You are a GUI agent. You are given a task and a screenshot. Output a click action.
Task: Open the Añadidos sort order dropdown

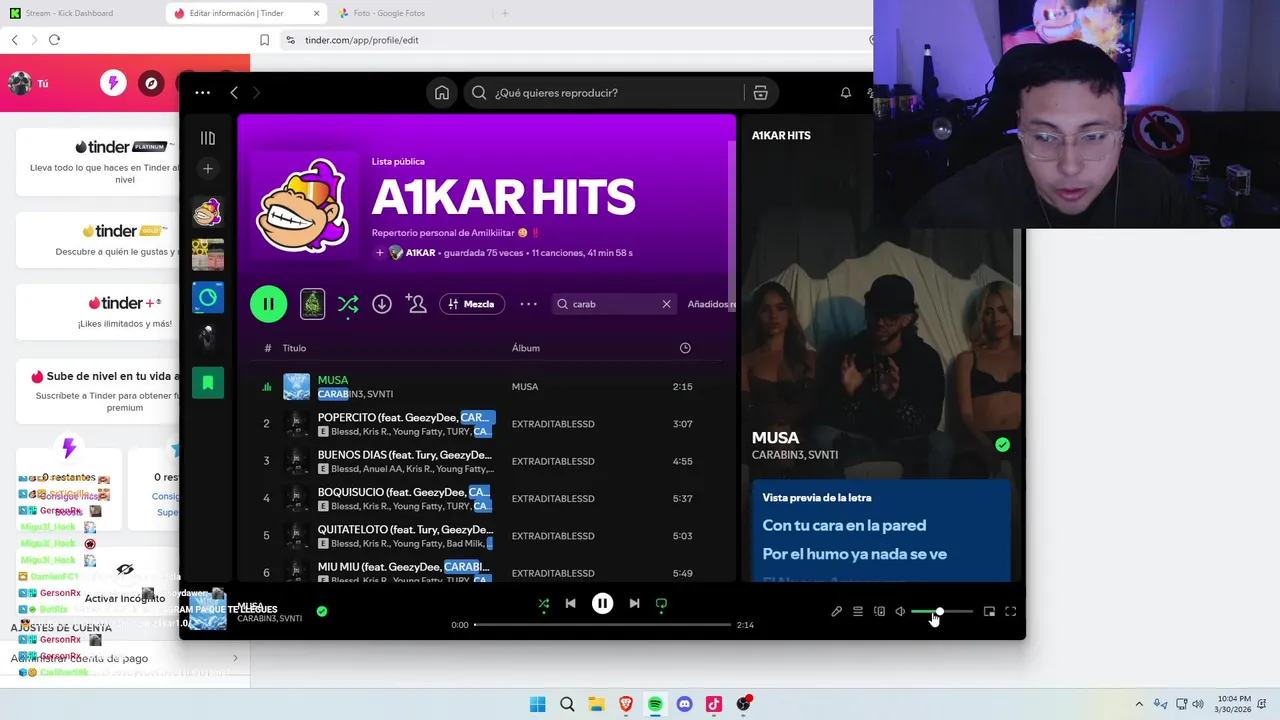(712, 304)
